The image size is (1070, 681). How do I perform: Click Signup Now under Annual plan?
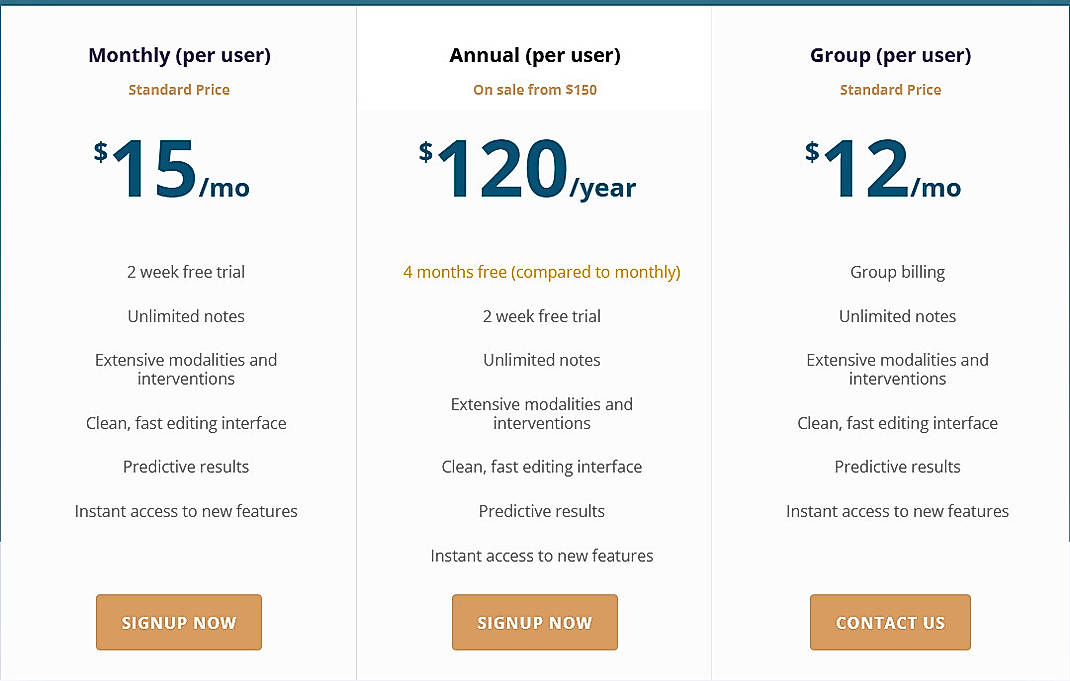[x=534, y=622]
